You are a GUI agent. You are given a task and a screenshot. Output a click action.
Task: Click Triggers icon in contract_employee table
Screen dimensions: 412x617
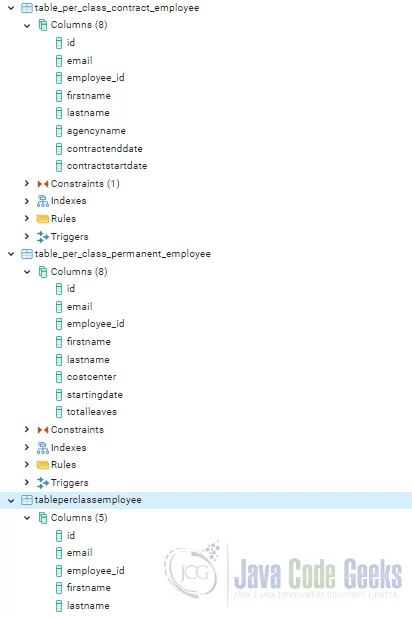(x=42, y=236)
